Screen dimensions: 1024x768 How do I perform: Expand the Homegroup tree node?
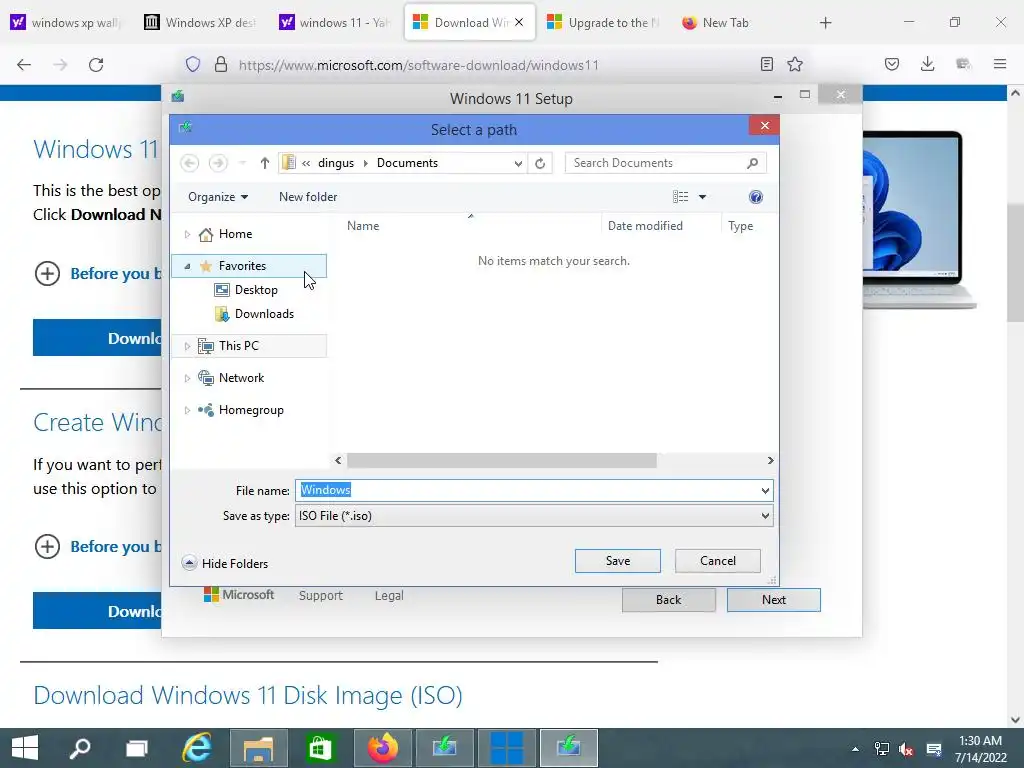click(x=187, y=410)
